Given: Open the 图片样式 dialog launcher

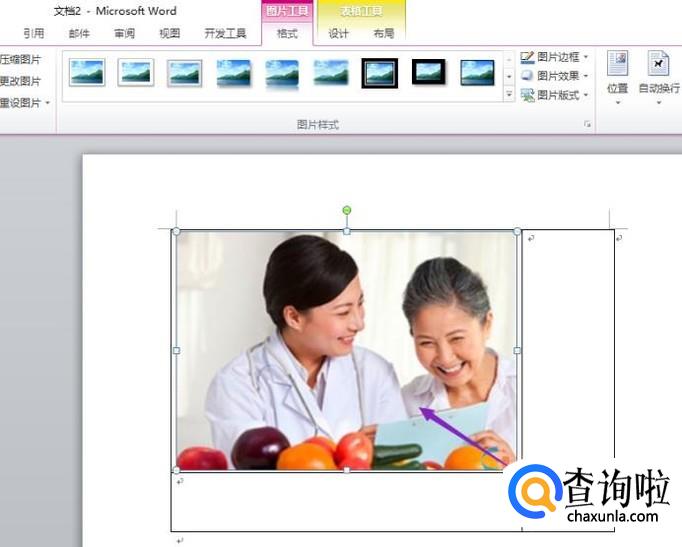Looking at the screenshot, I should [x=587, y=124].
